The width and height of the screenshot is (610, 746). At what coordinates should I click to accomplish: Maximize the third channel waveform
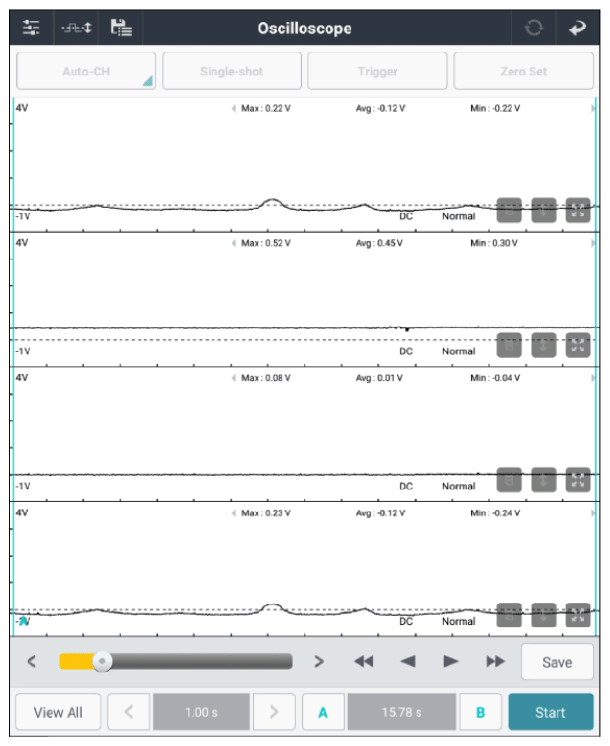click(x=578, y=480)
